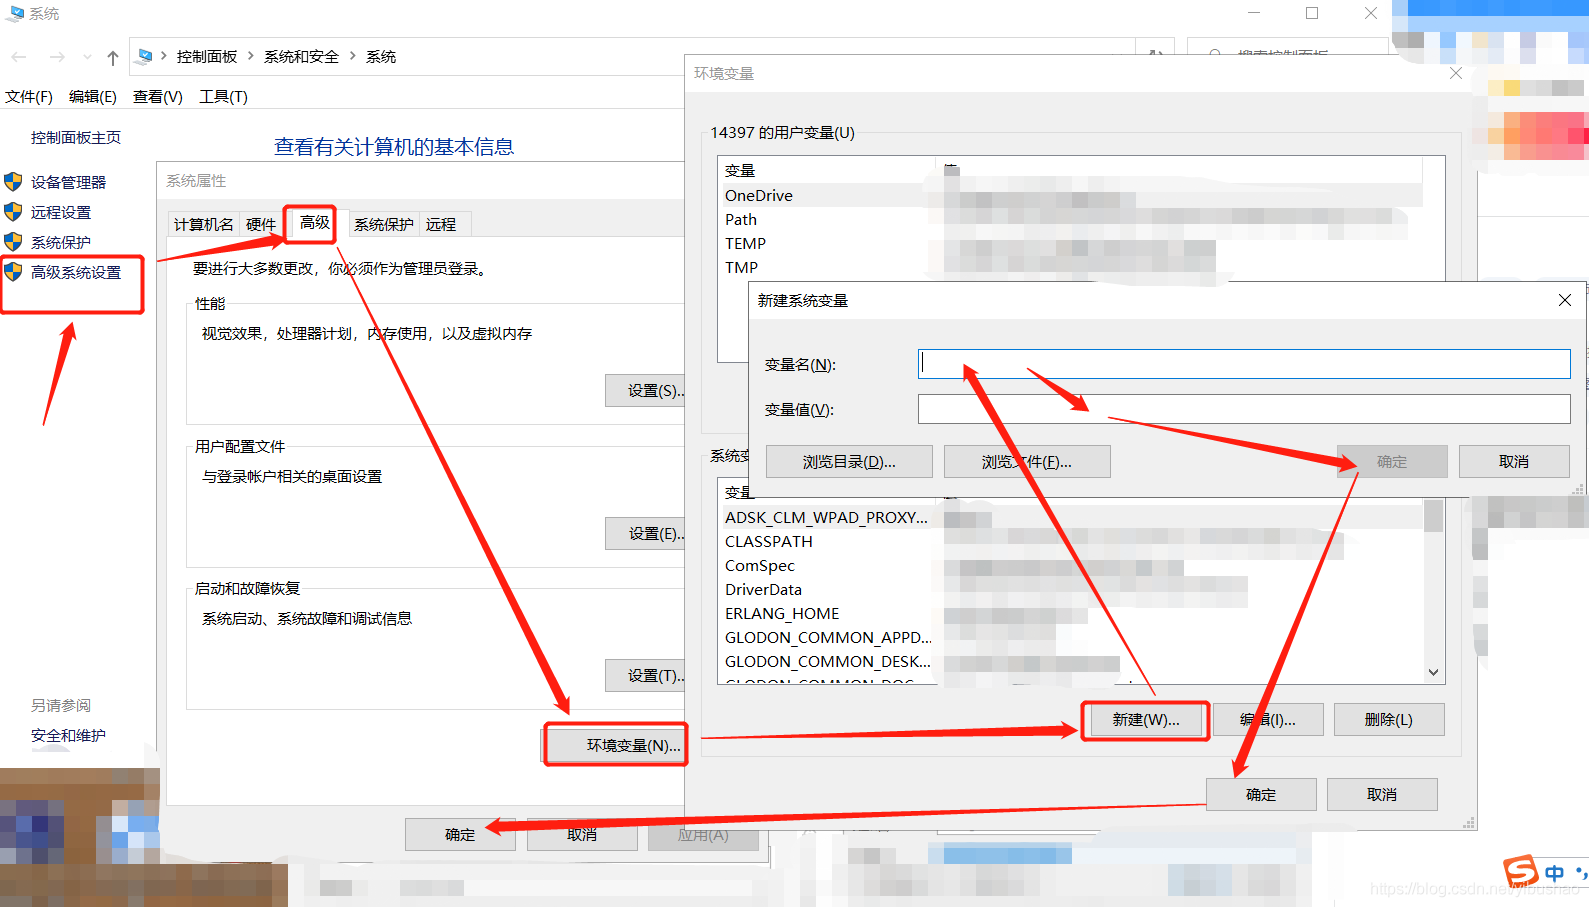Screen dimensions: 1589x907
Task: Select the DriverData system variable row
Action: pos(1072,589)
